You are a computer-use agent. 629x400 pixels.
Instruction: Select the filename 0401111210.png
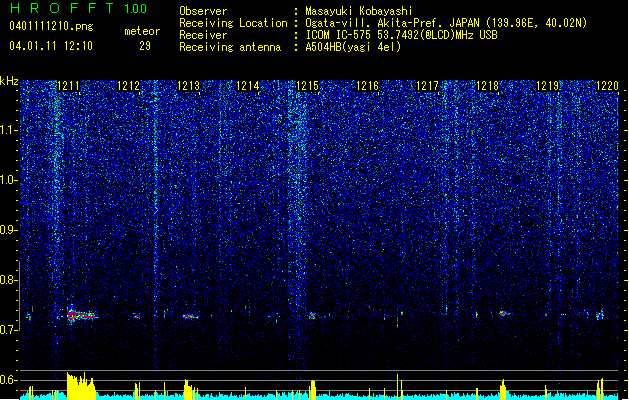point(51,26)
